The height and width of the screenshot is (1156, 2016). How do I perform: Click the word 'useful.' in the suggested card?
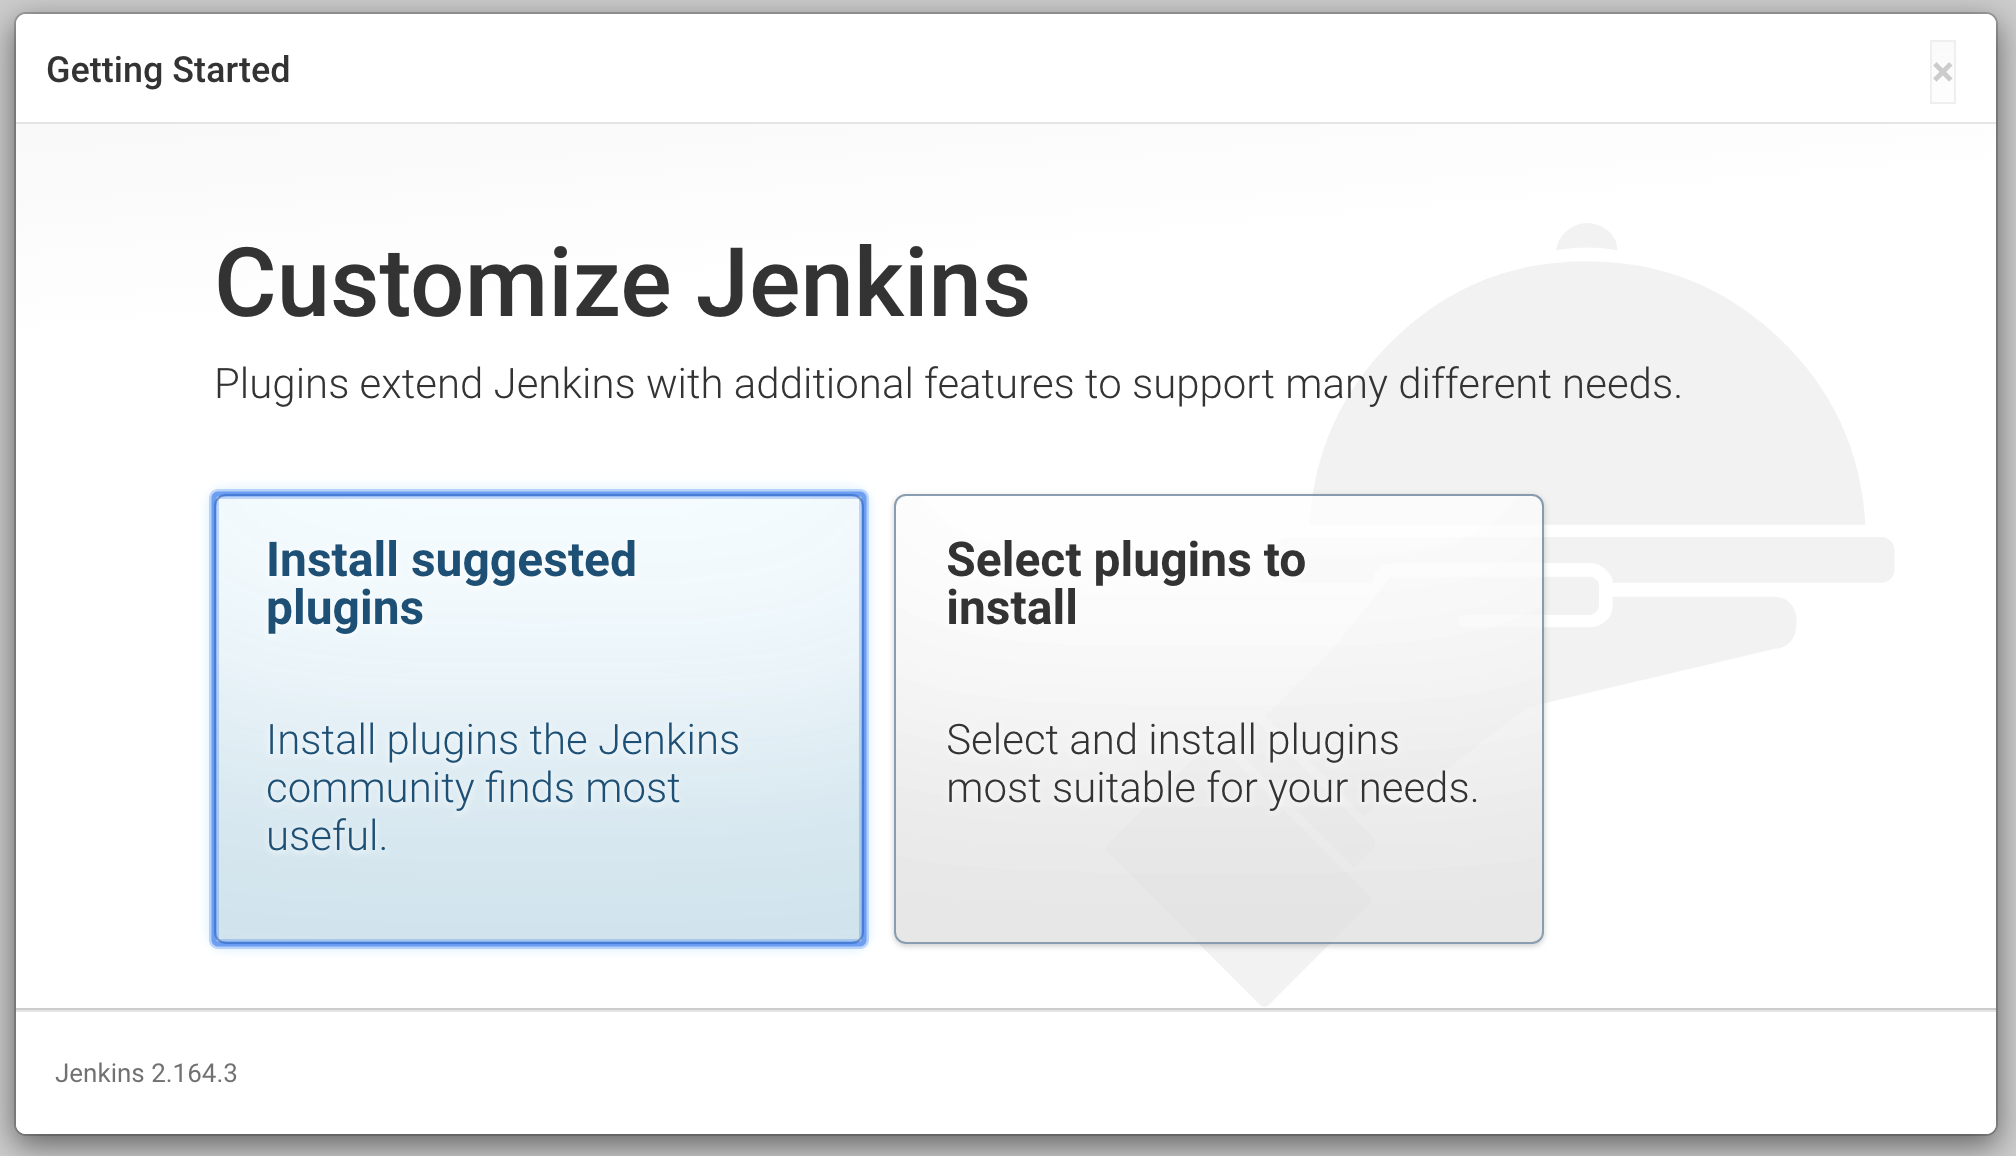tap(326, 836)
